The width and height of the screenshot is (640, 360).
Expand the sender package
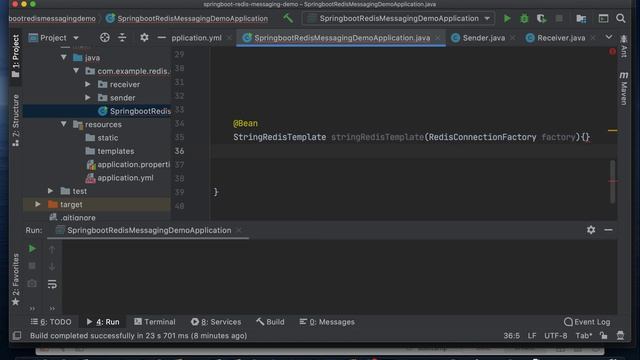(x=88, y=98)
